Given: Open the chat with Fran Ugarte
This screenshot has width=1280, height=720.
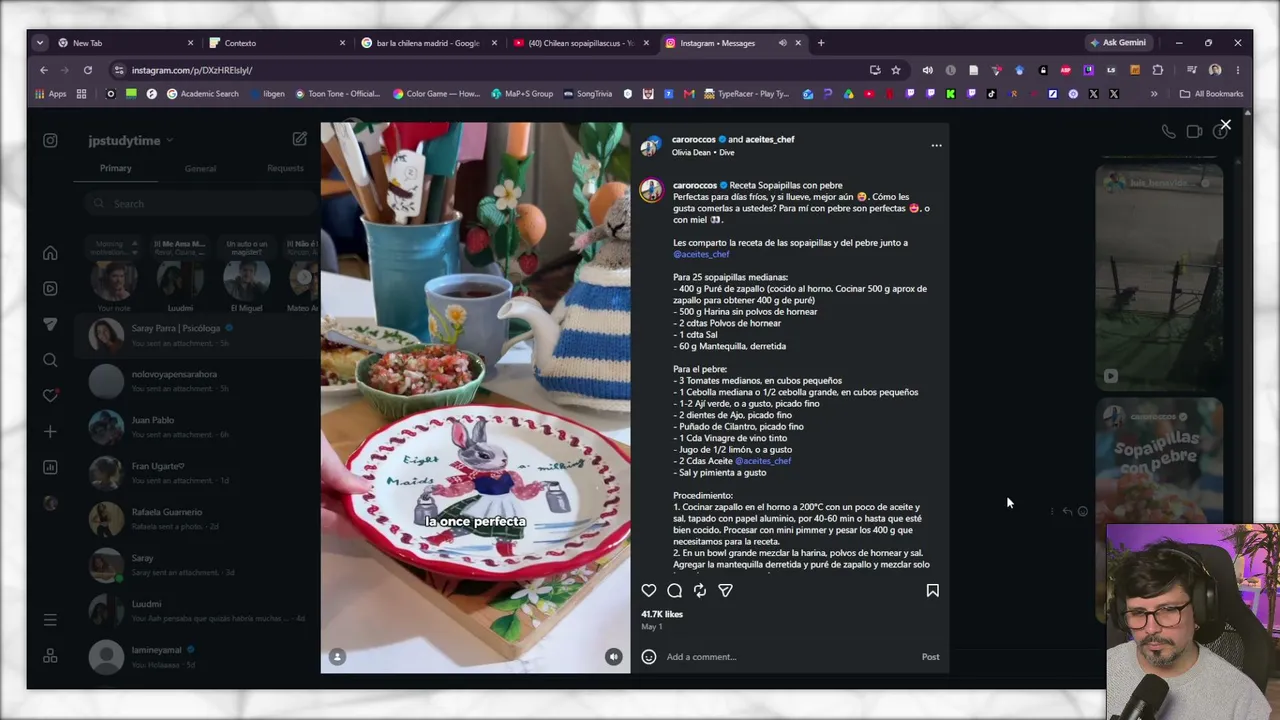Looking at the screenshot, I should coord(197,472).
